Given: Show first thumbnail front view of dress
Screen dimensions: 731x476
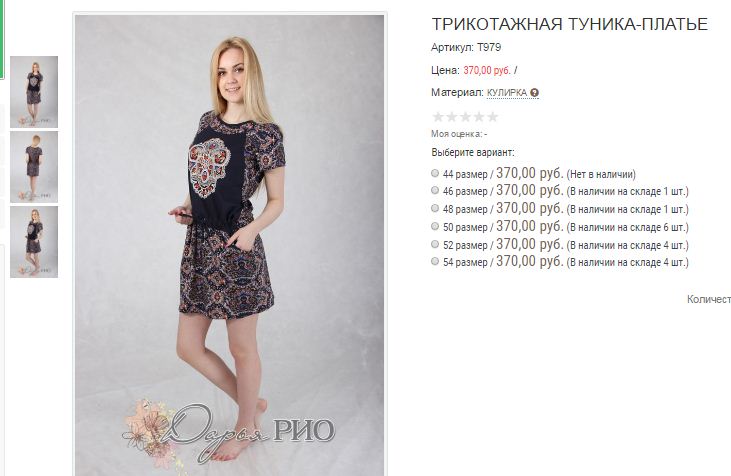Looking at the screenshot, I should 34,91.
